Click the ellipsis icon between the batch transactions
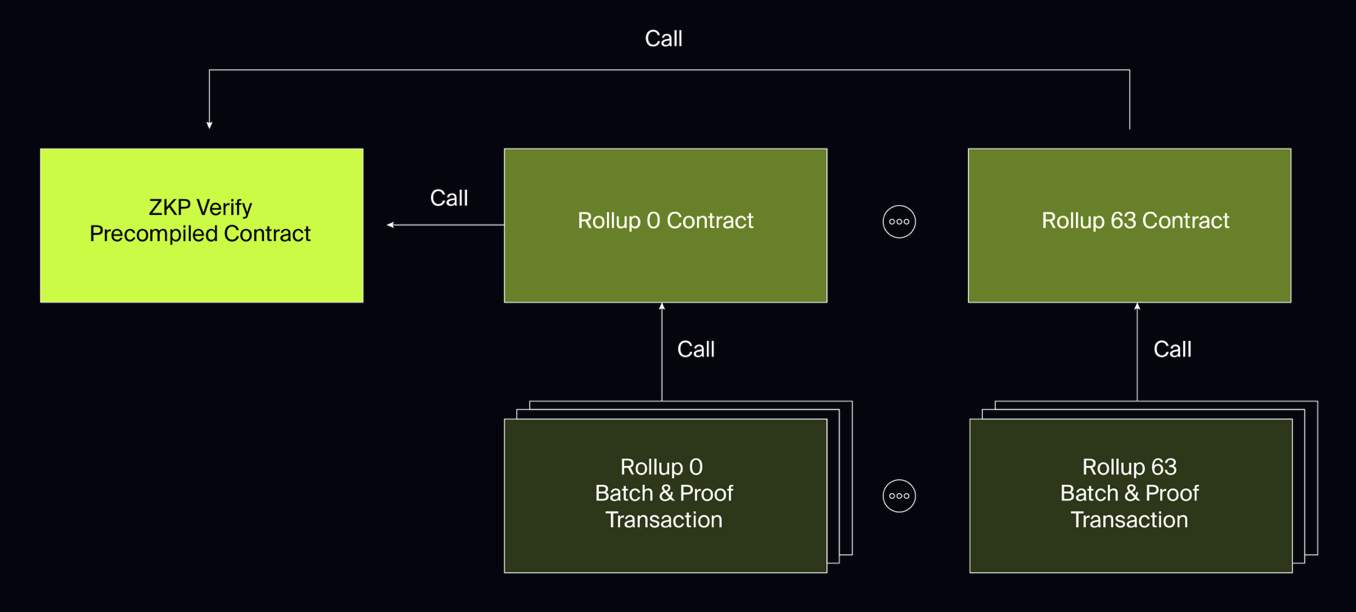Image resolution: width=1356 pixels, height=612 pixels. click(x=899, y=496)
